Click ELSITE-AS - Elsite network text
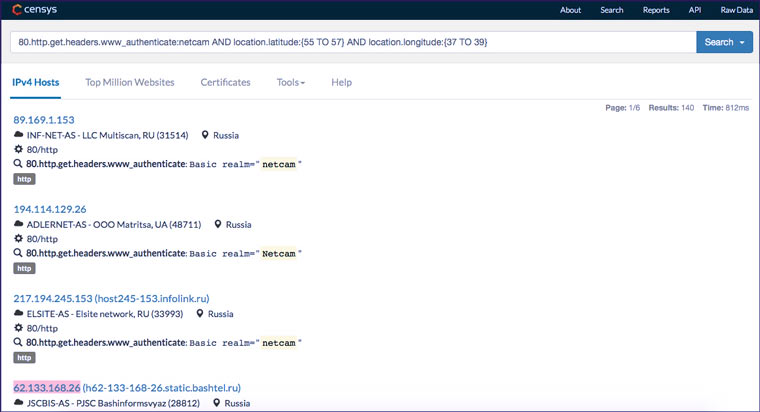The image size is (760, 412). tap(105, 314)
